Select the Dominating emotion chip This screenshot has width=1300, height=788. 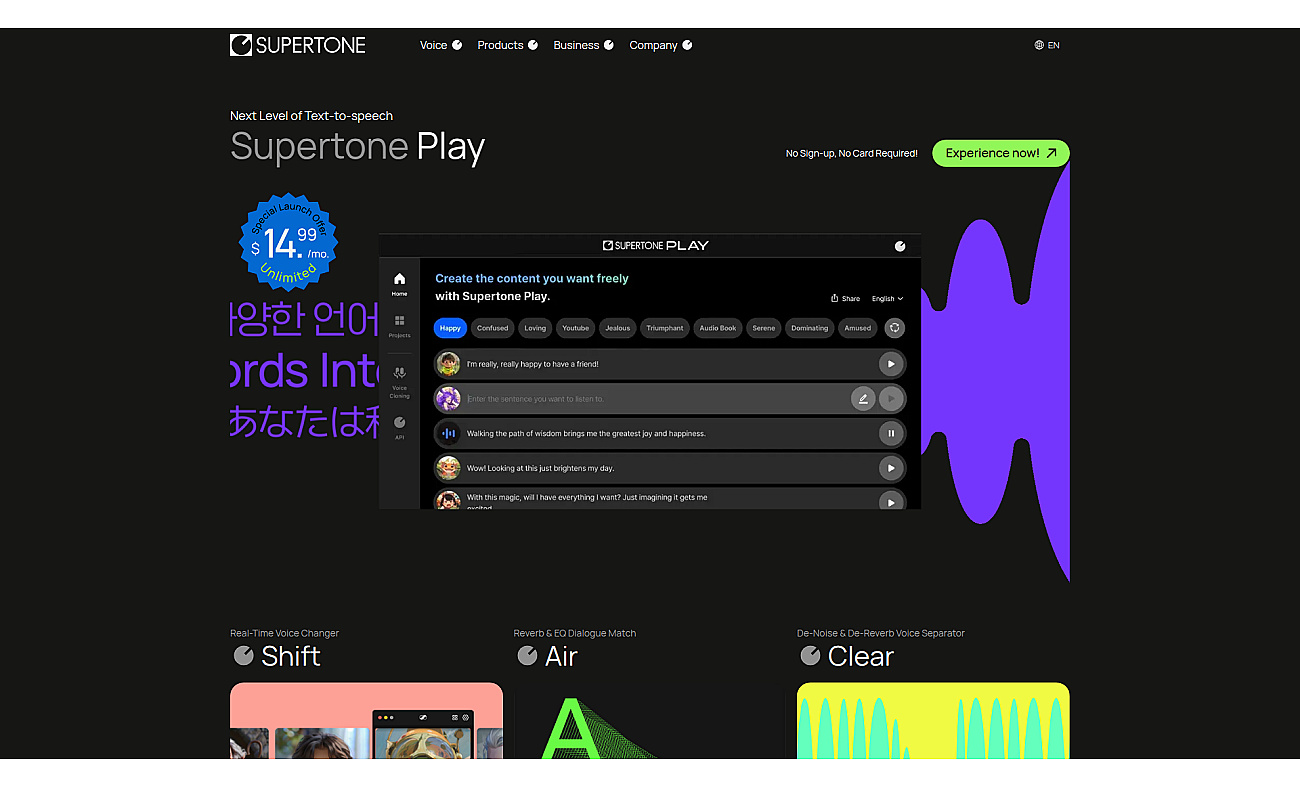810,328
